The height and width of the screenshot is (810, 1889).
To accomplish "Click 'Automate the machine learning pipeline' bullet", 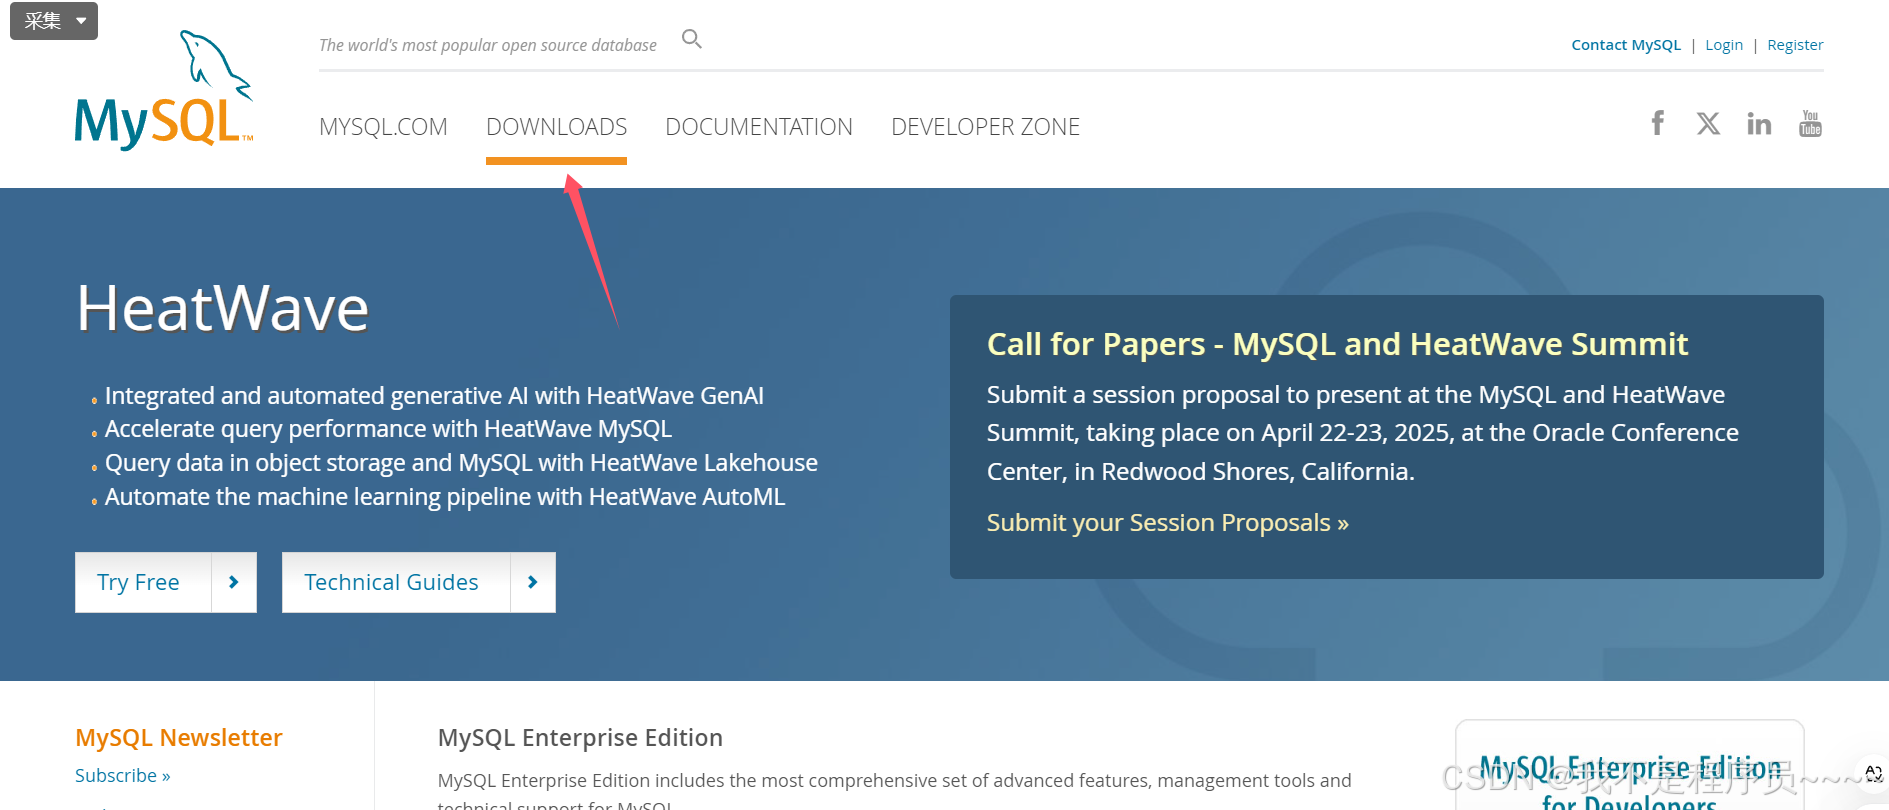I will (445, 497).
